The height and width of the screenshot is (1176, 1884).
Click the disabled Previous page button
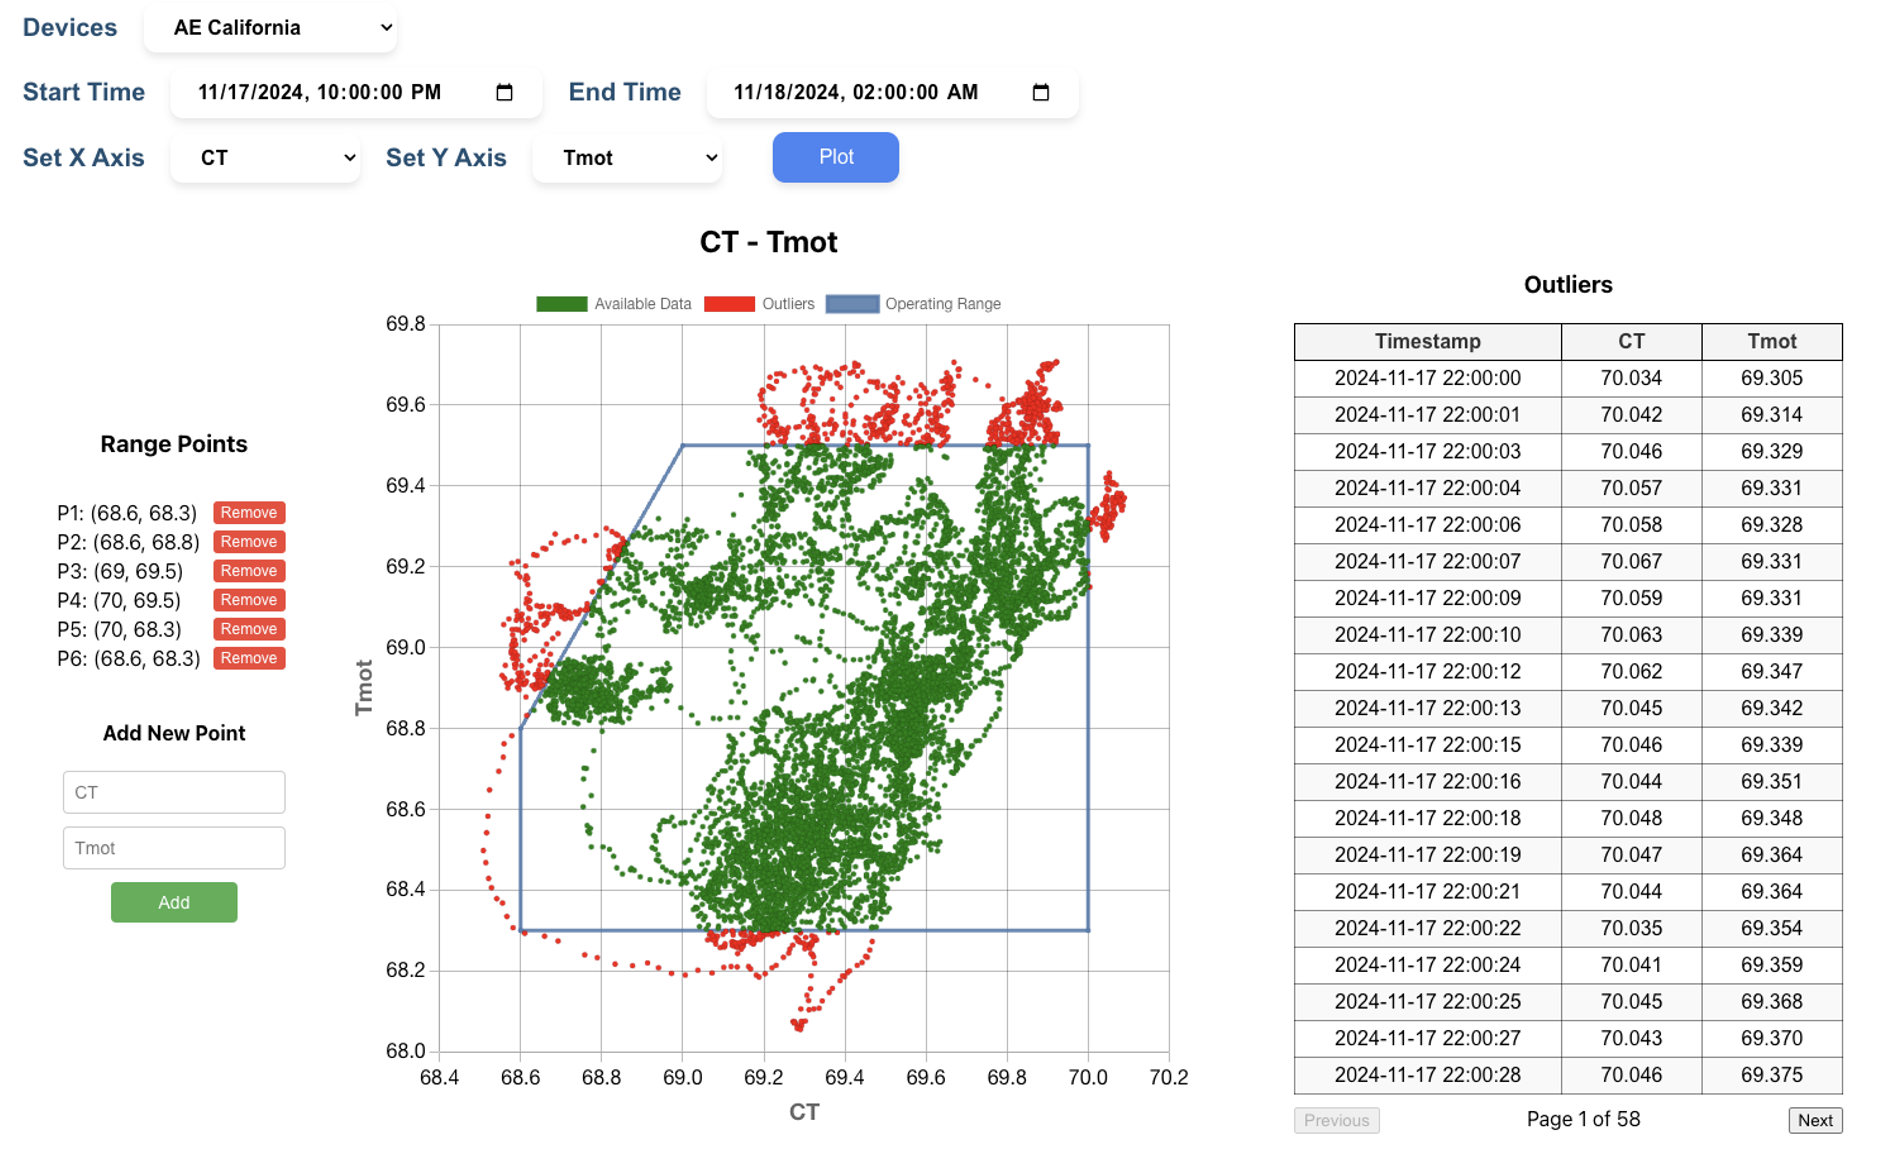pyautogui.click(x=1337, y=1120)
